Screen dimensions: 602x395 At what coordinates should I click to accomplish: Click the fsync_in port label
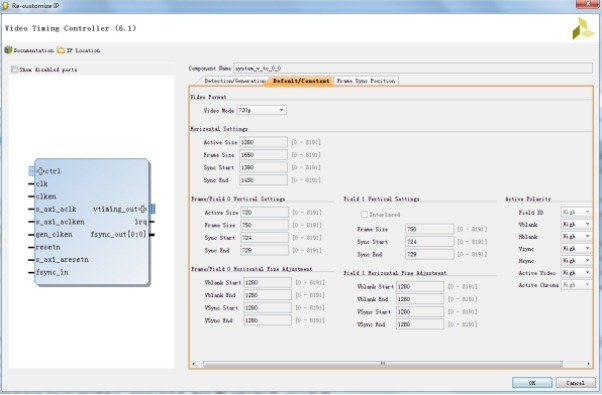(x=52, y=273)
